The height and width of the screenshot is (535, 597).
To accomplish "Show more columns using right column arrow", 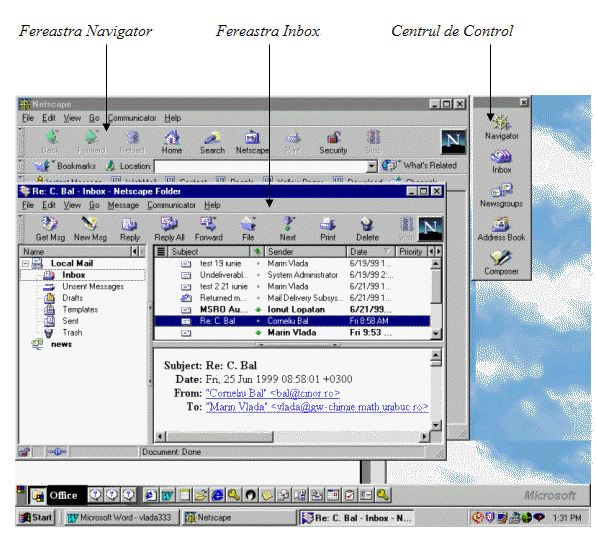I will click(x=439, y=251).
